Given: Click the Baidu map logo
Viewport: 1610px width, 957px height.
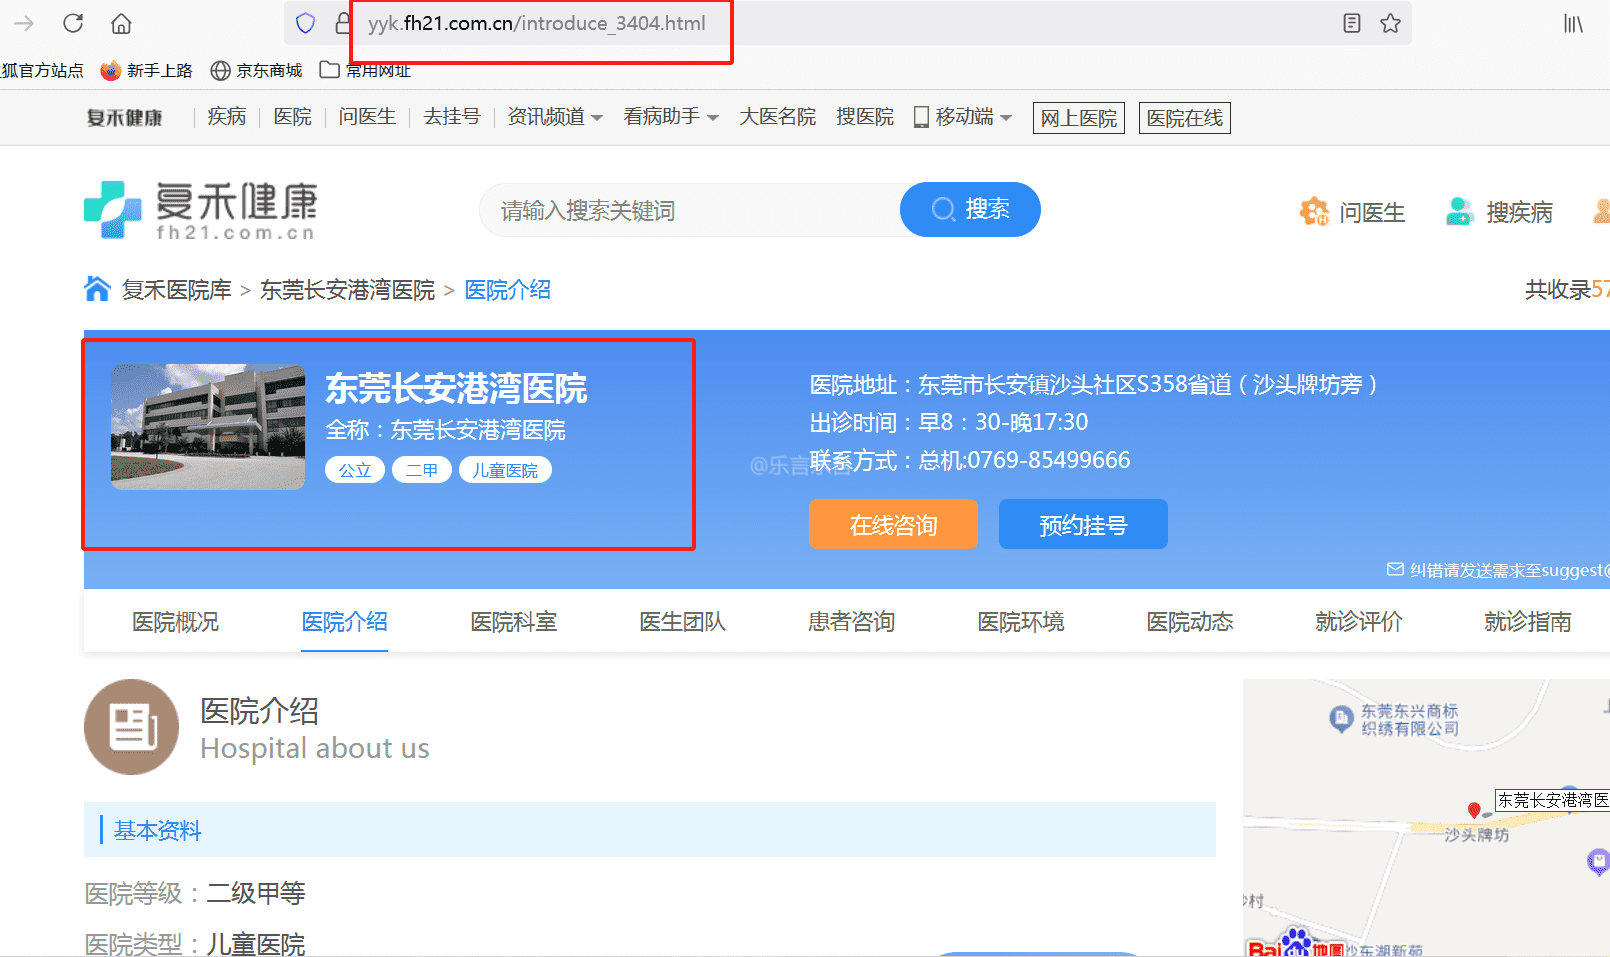Looking at the screenshot, I should click(x=1295, y=945).
